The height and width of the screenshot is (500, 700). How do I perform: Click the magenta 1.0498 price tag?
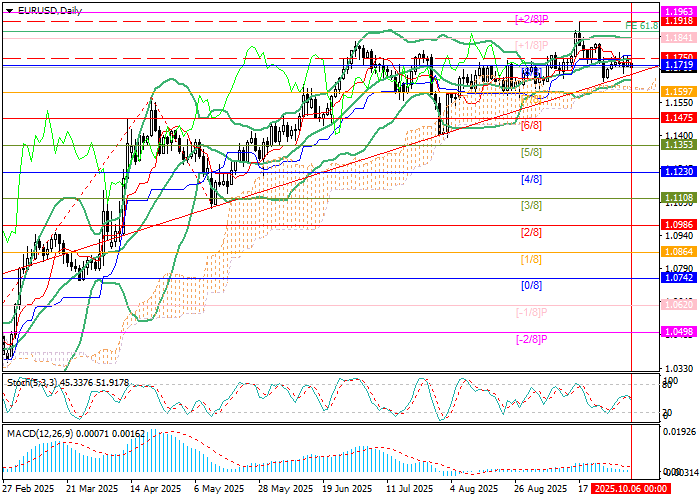pos(680,332)
